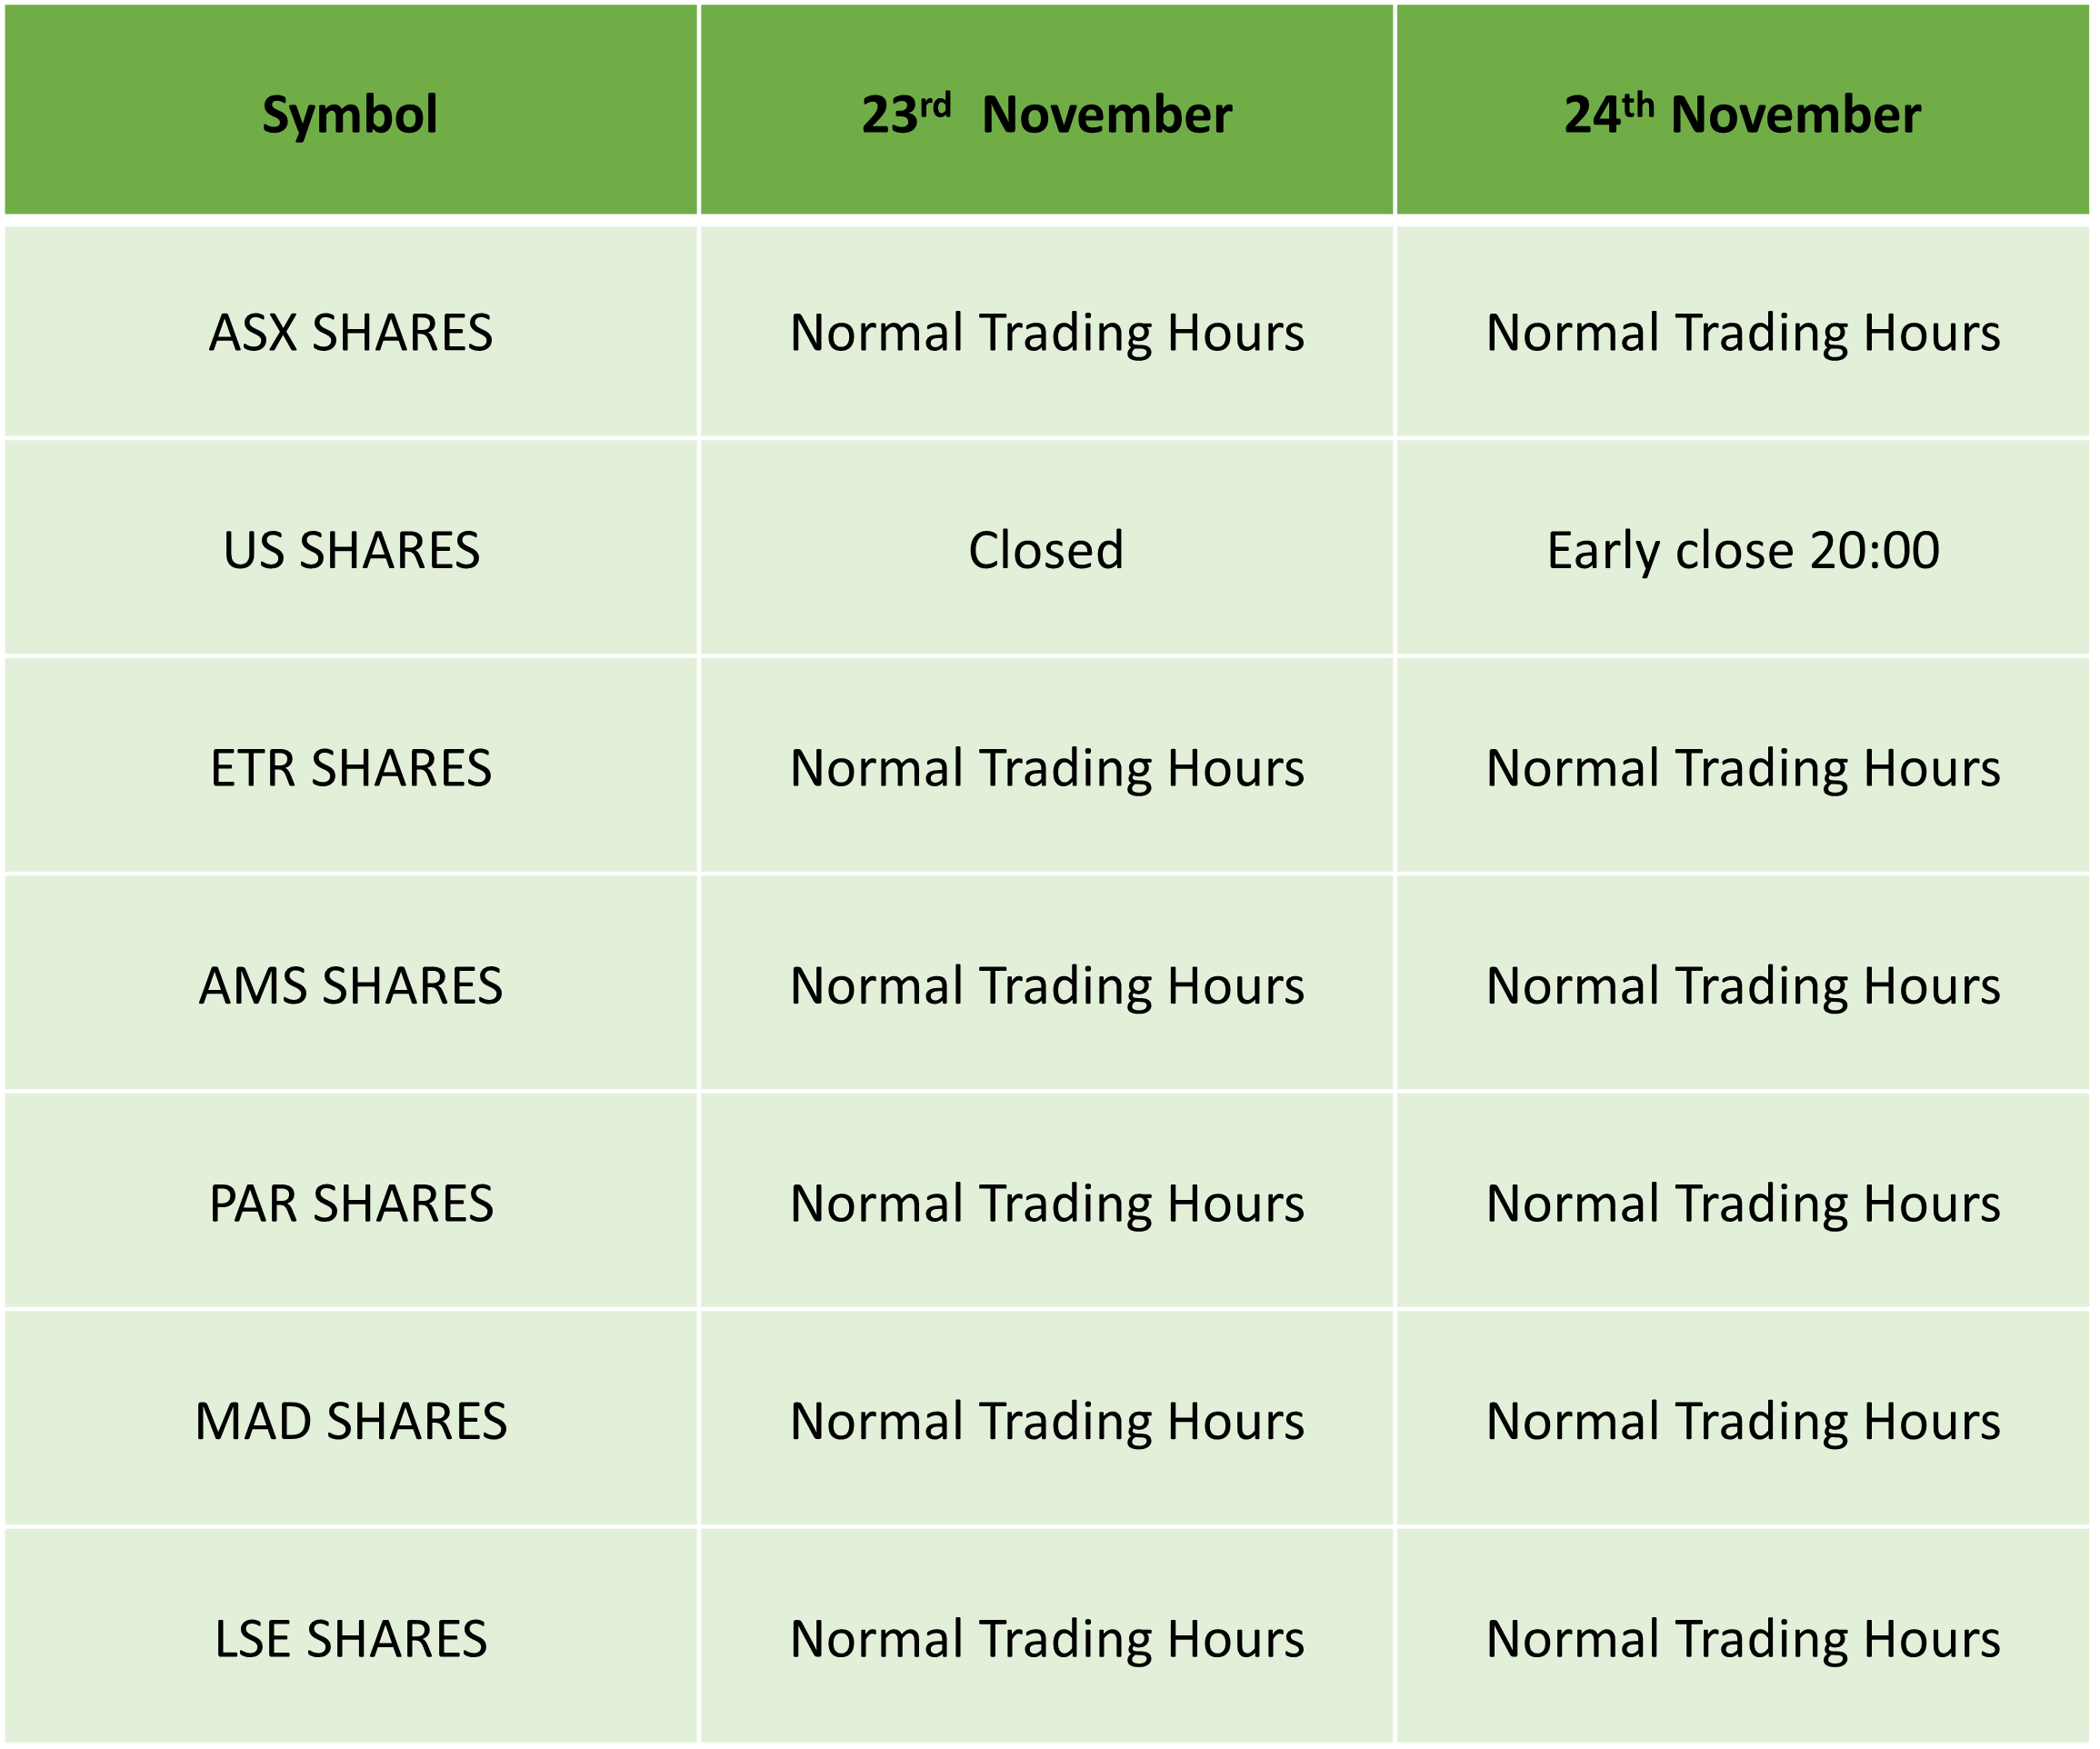Click the LSE SHARES symbol cell
The height and width of the screenshot is (1749, 2100).
pos(351,1638)
